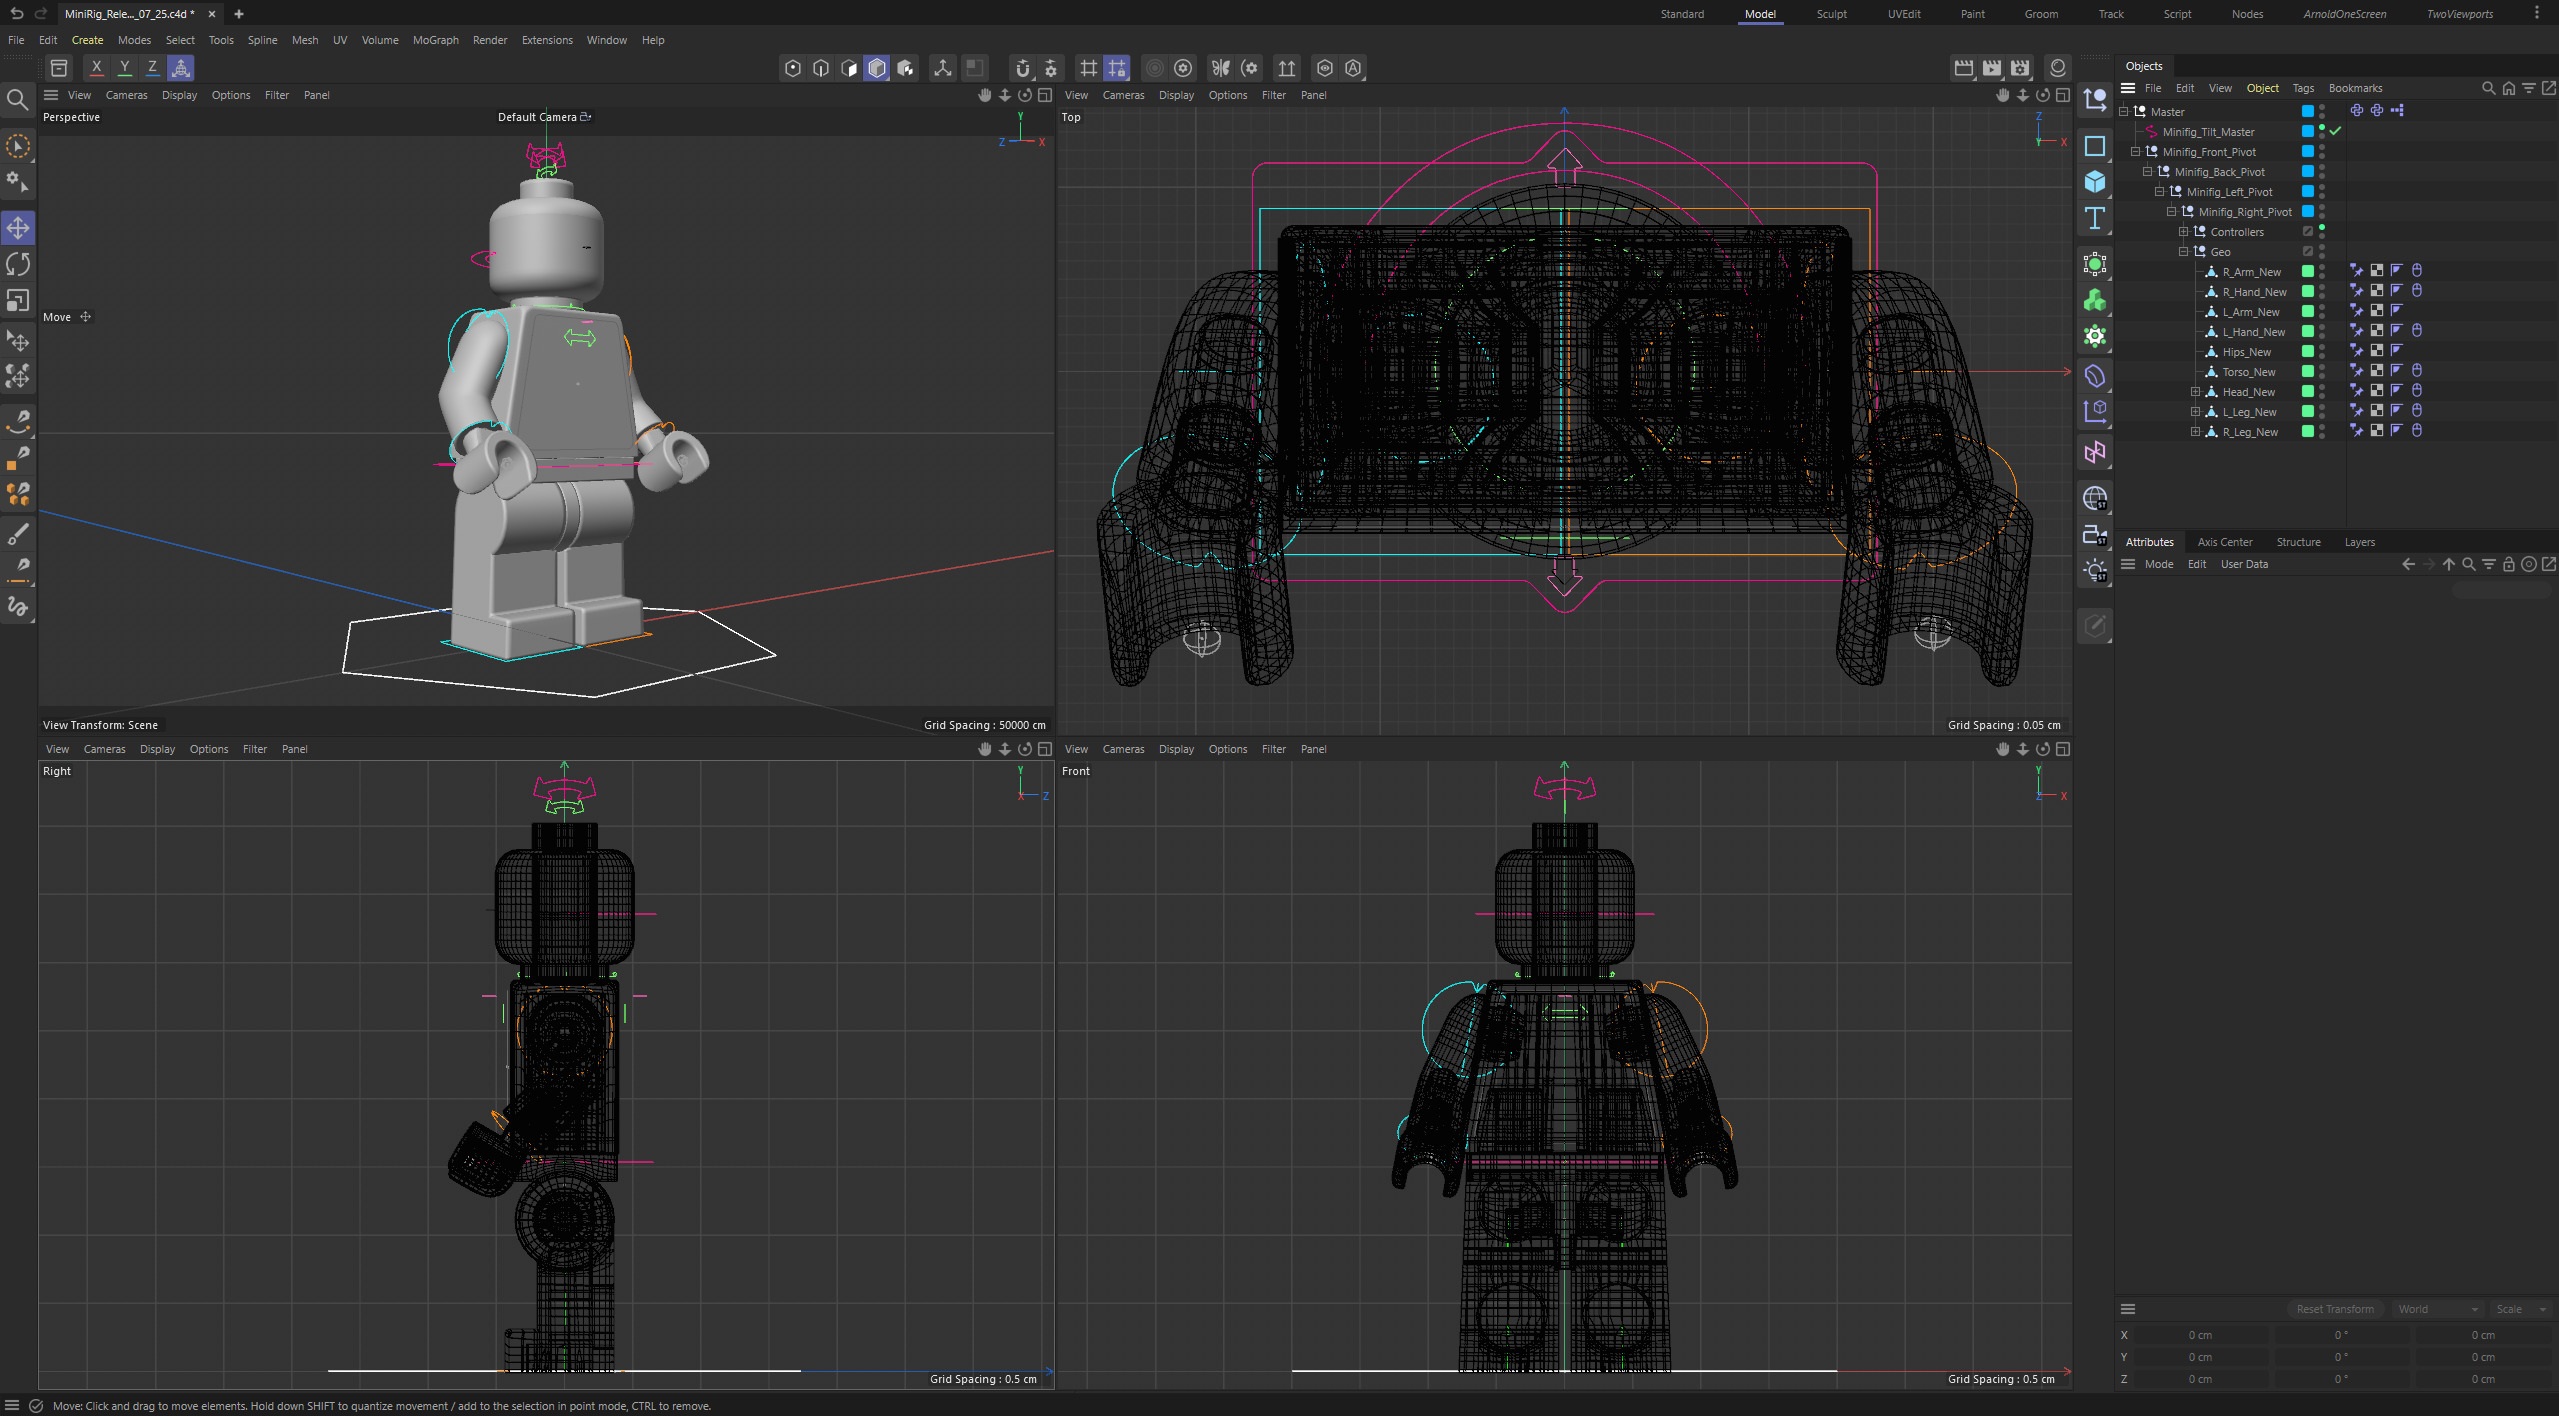The width and height of the screenshot is (2559, 1416).
Task: Toggle visibility dots for Controllers object
Action: click(x=2322, y=231)
